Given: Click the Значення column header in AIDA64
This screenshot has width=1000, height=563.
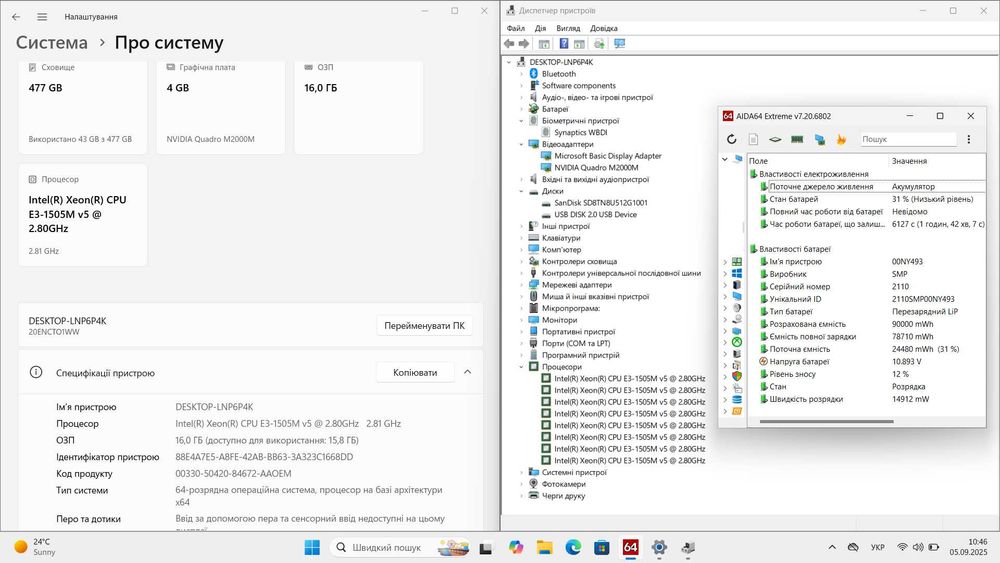Looking at the screenshot, I should (x=938, y=161).
